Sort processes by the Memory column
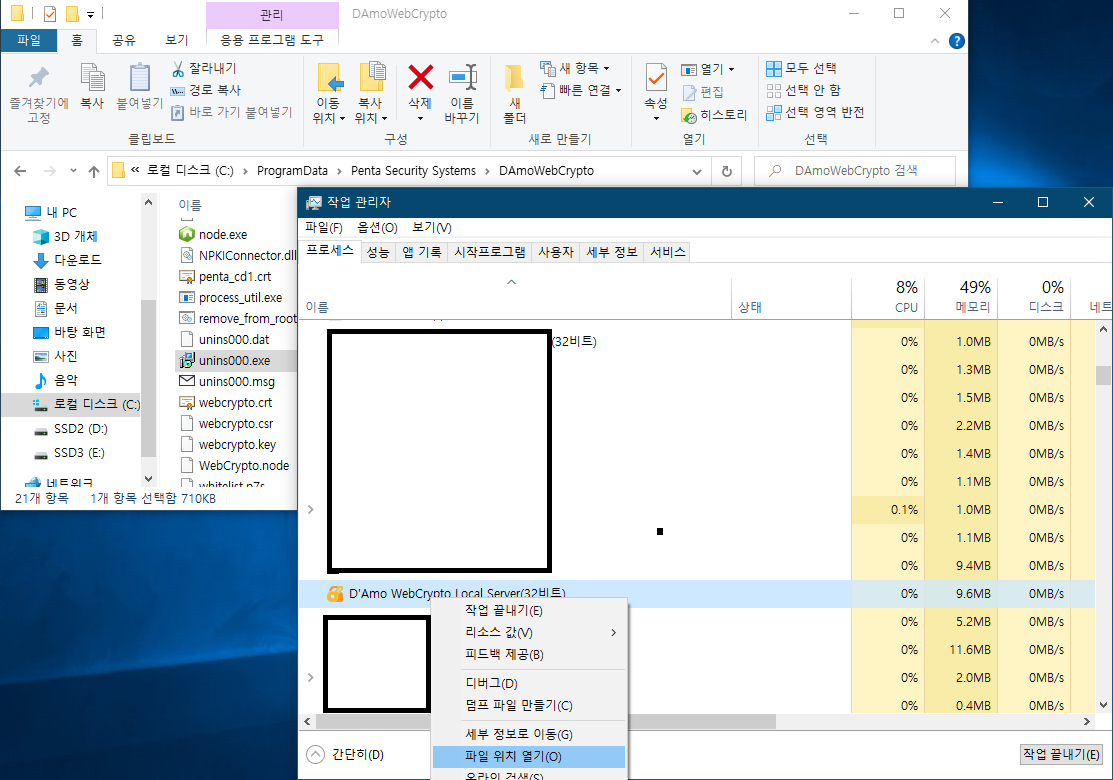This screenshot has height=780, width=1113. click(x=961, y=297)
